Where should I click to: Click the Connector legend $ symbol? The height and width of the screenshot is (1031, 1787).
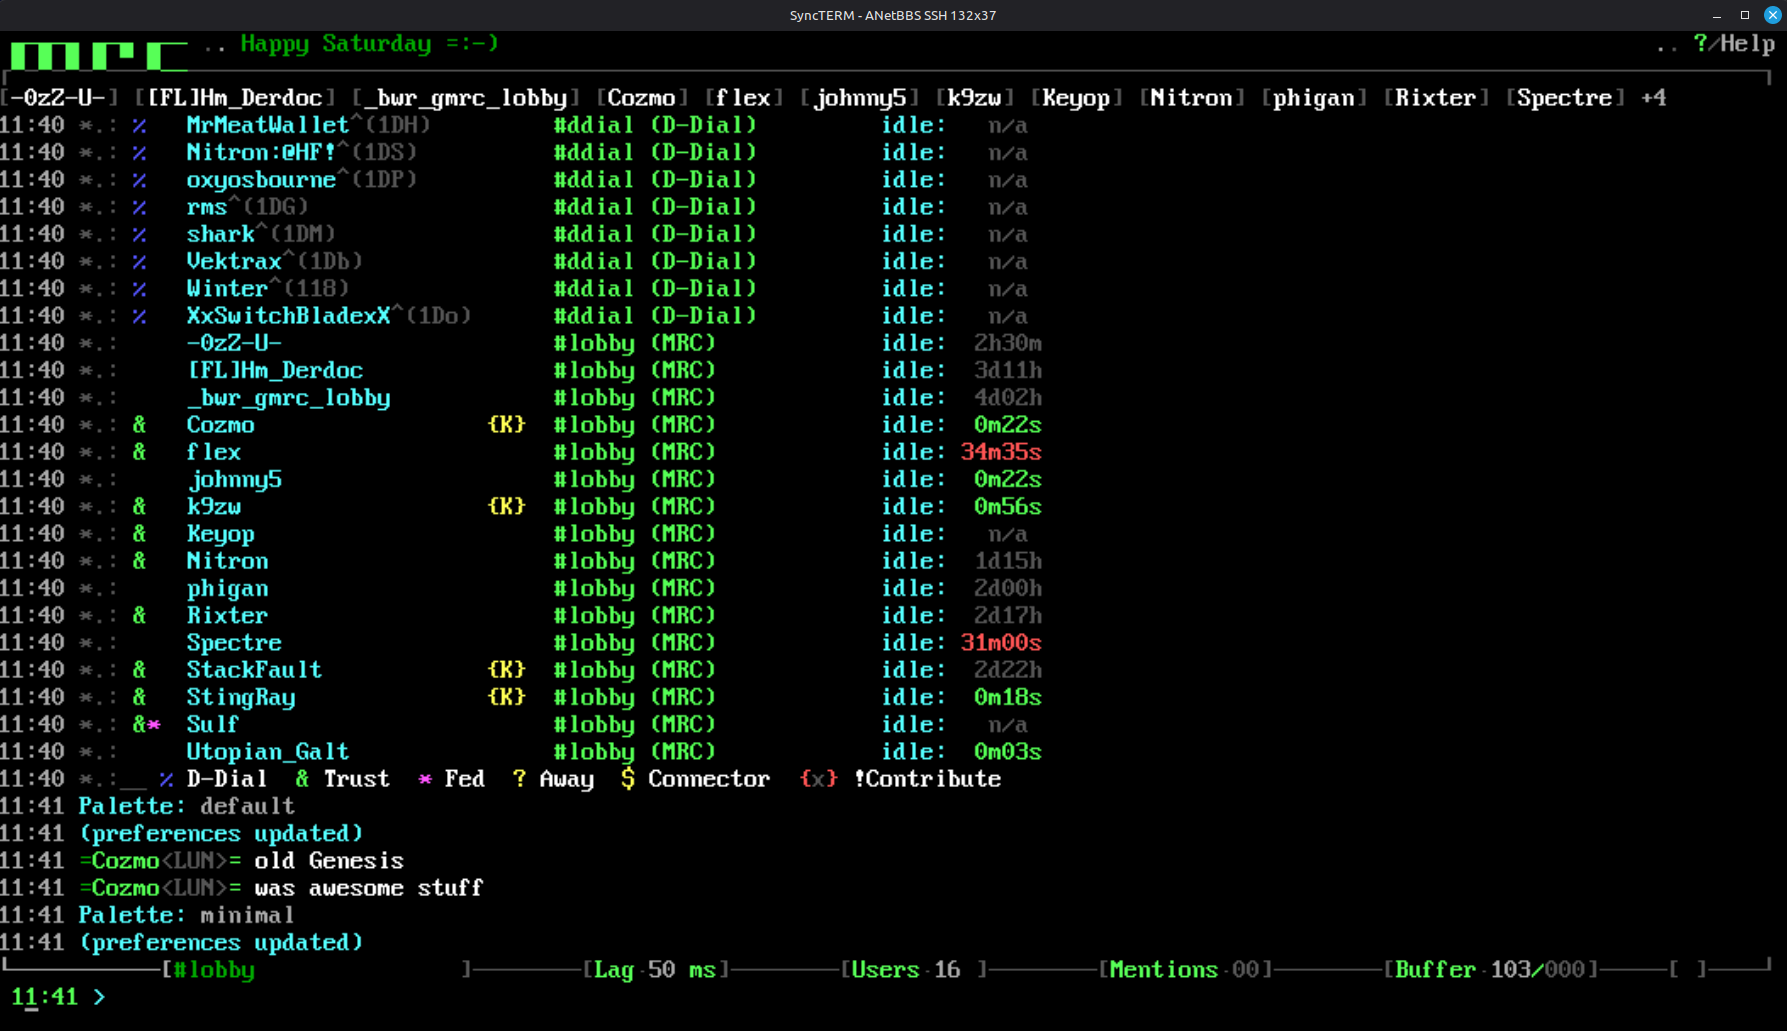(x=628, y=779)
